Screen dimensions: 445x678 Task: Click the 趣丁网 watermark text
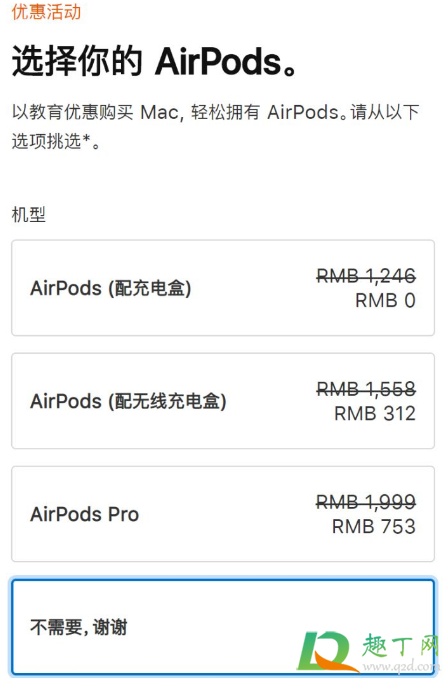(x=400, y=647)
